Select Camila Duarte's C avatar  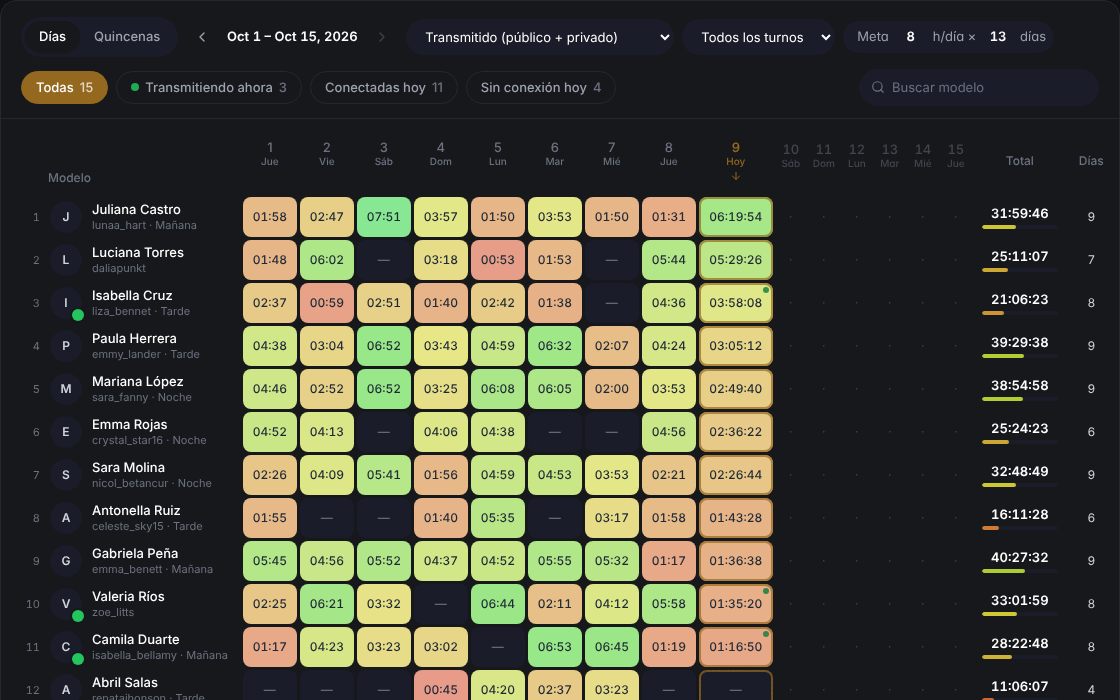coord(66,646)
